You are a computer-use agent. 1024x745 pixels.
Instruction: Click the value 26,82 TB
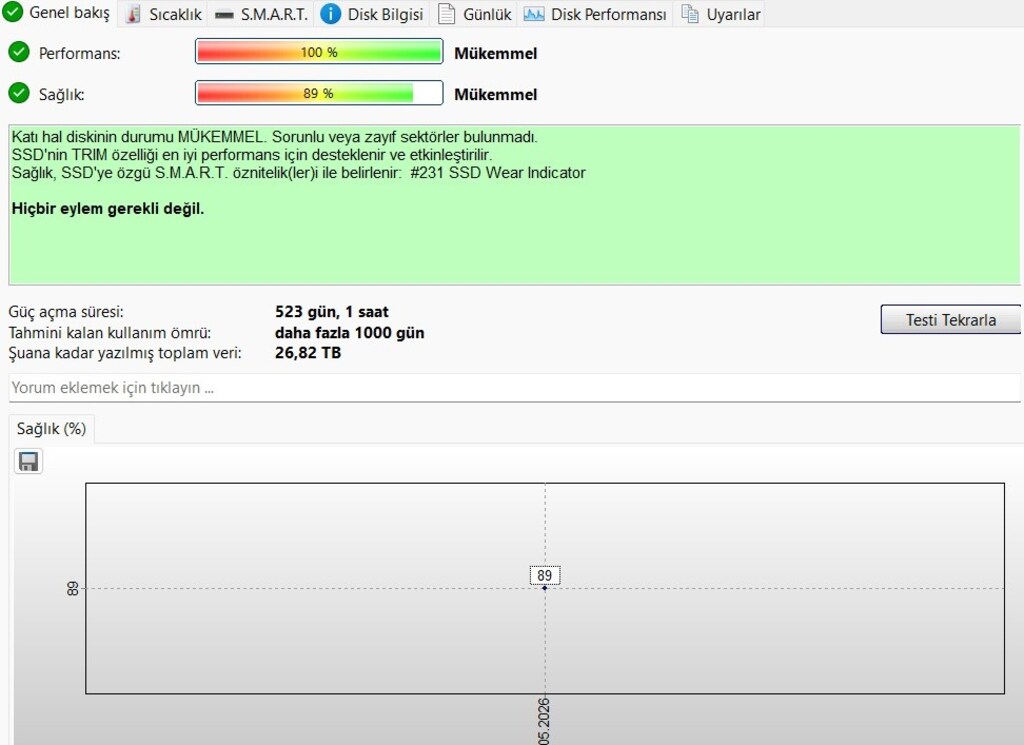[308, 353]
